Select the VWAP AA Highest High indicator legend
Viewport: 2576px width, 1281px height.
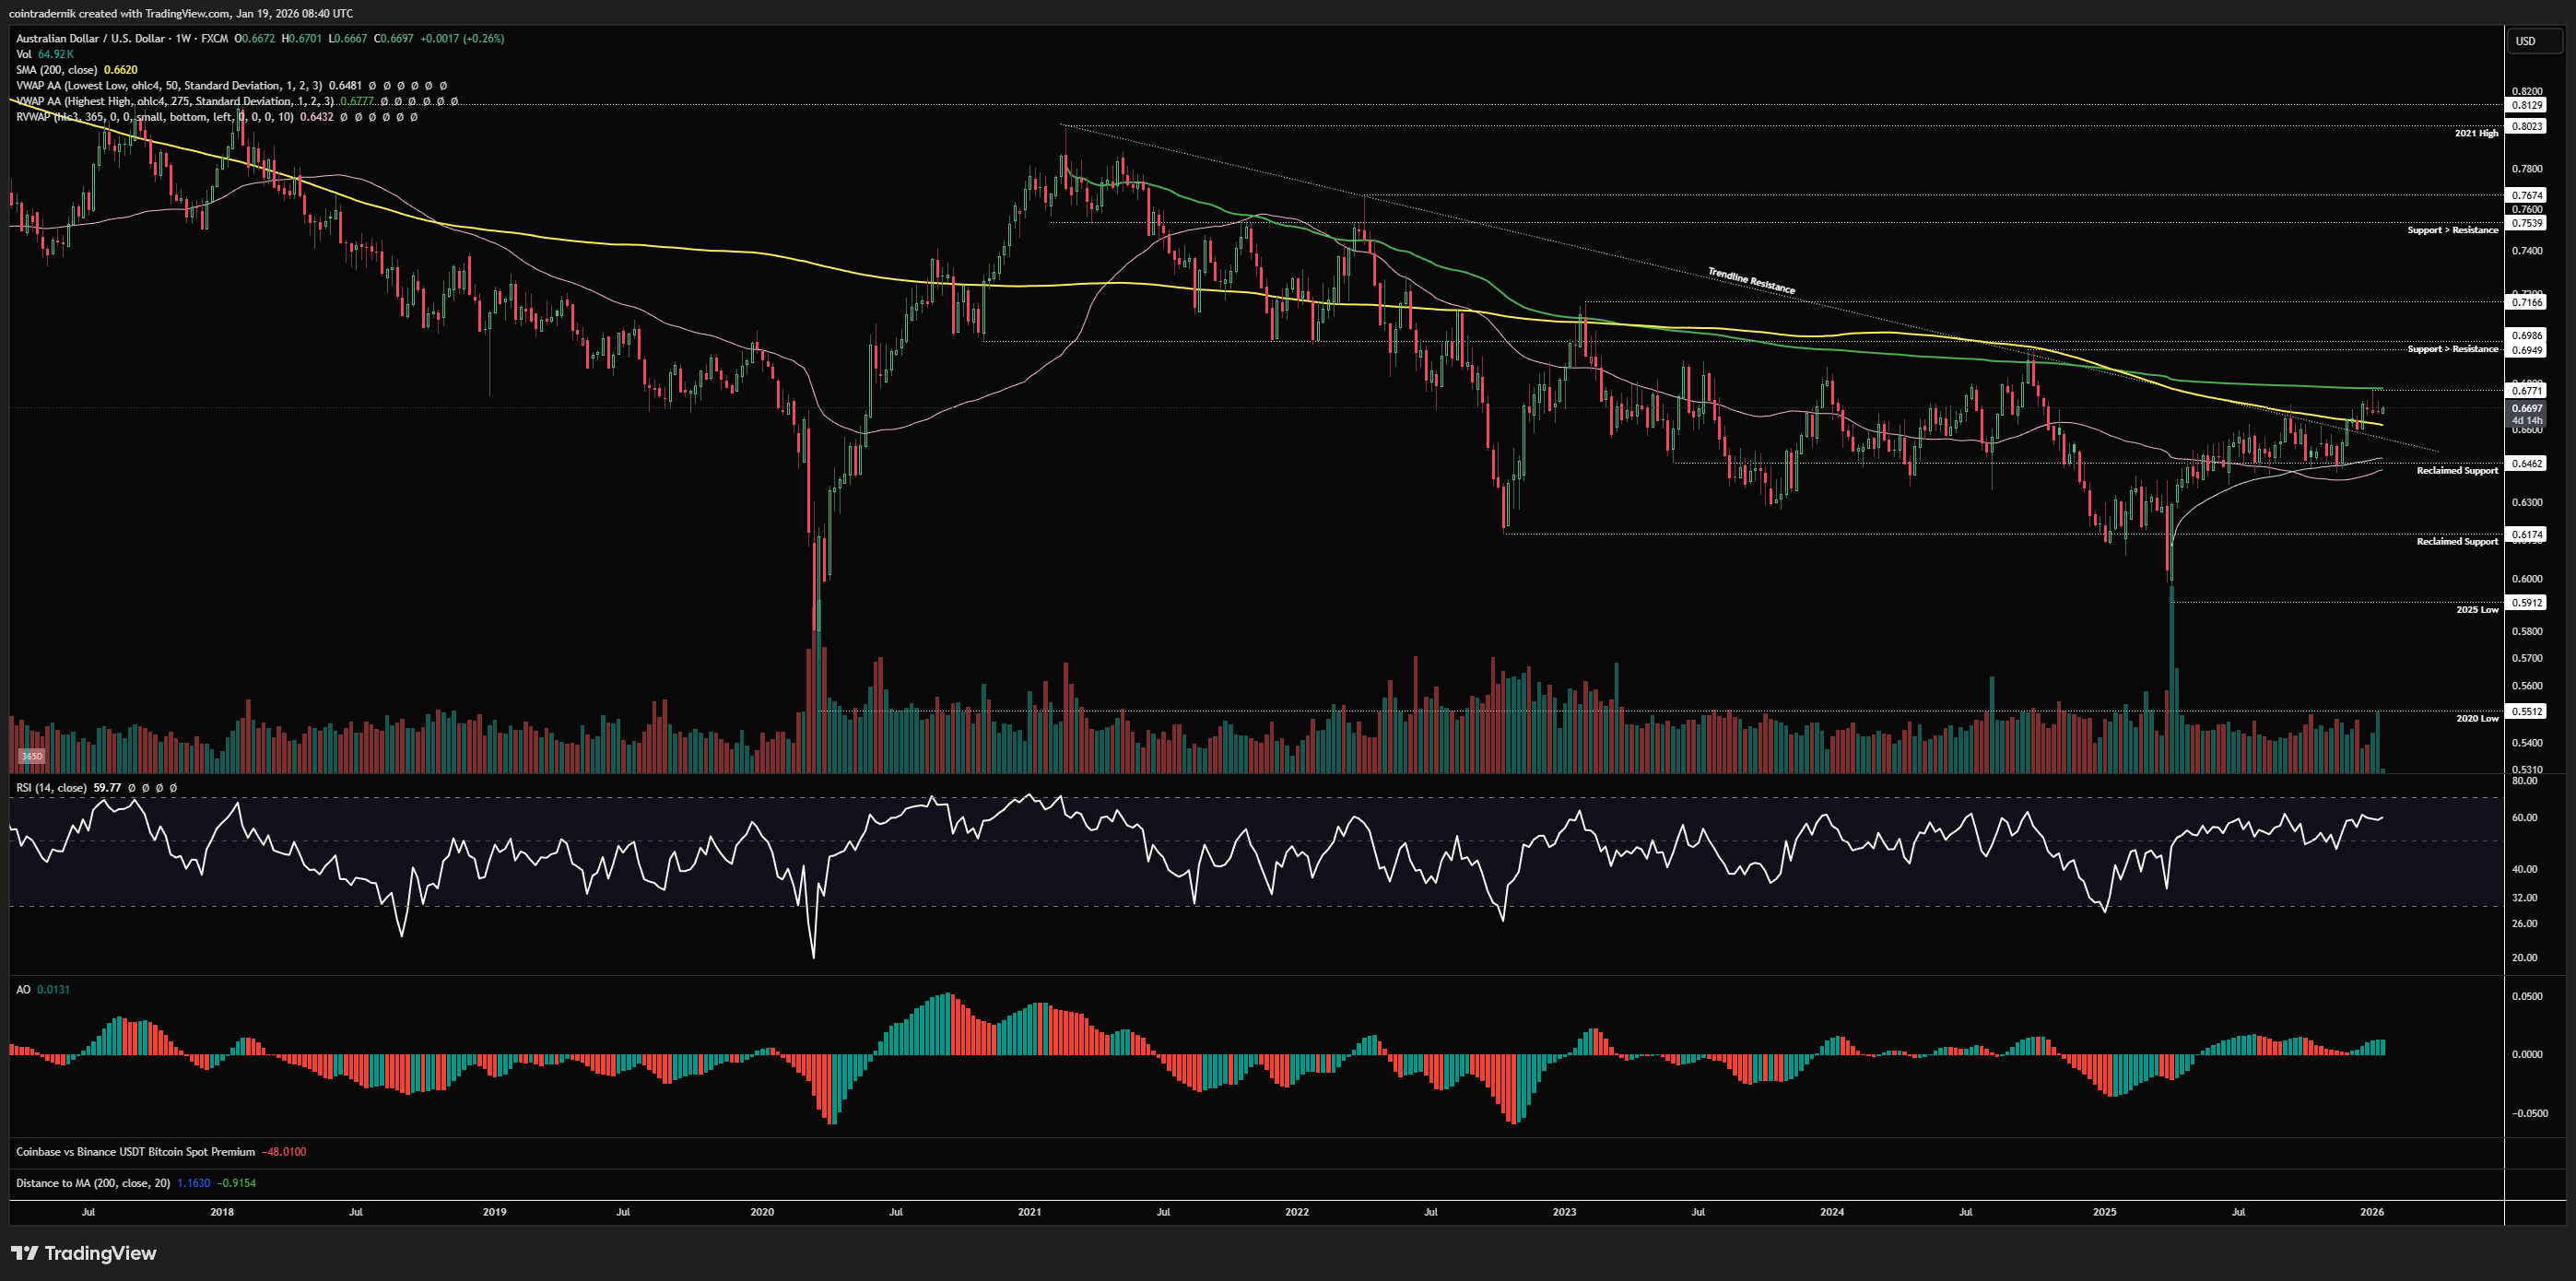click(x=175, y=101)
